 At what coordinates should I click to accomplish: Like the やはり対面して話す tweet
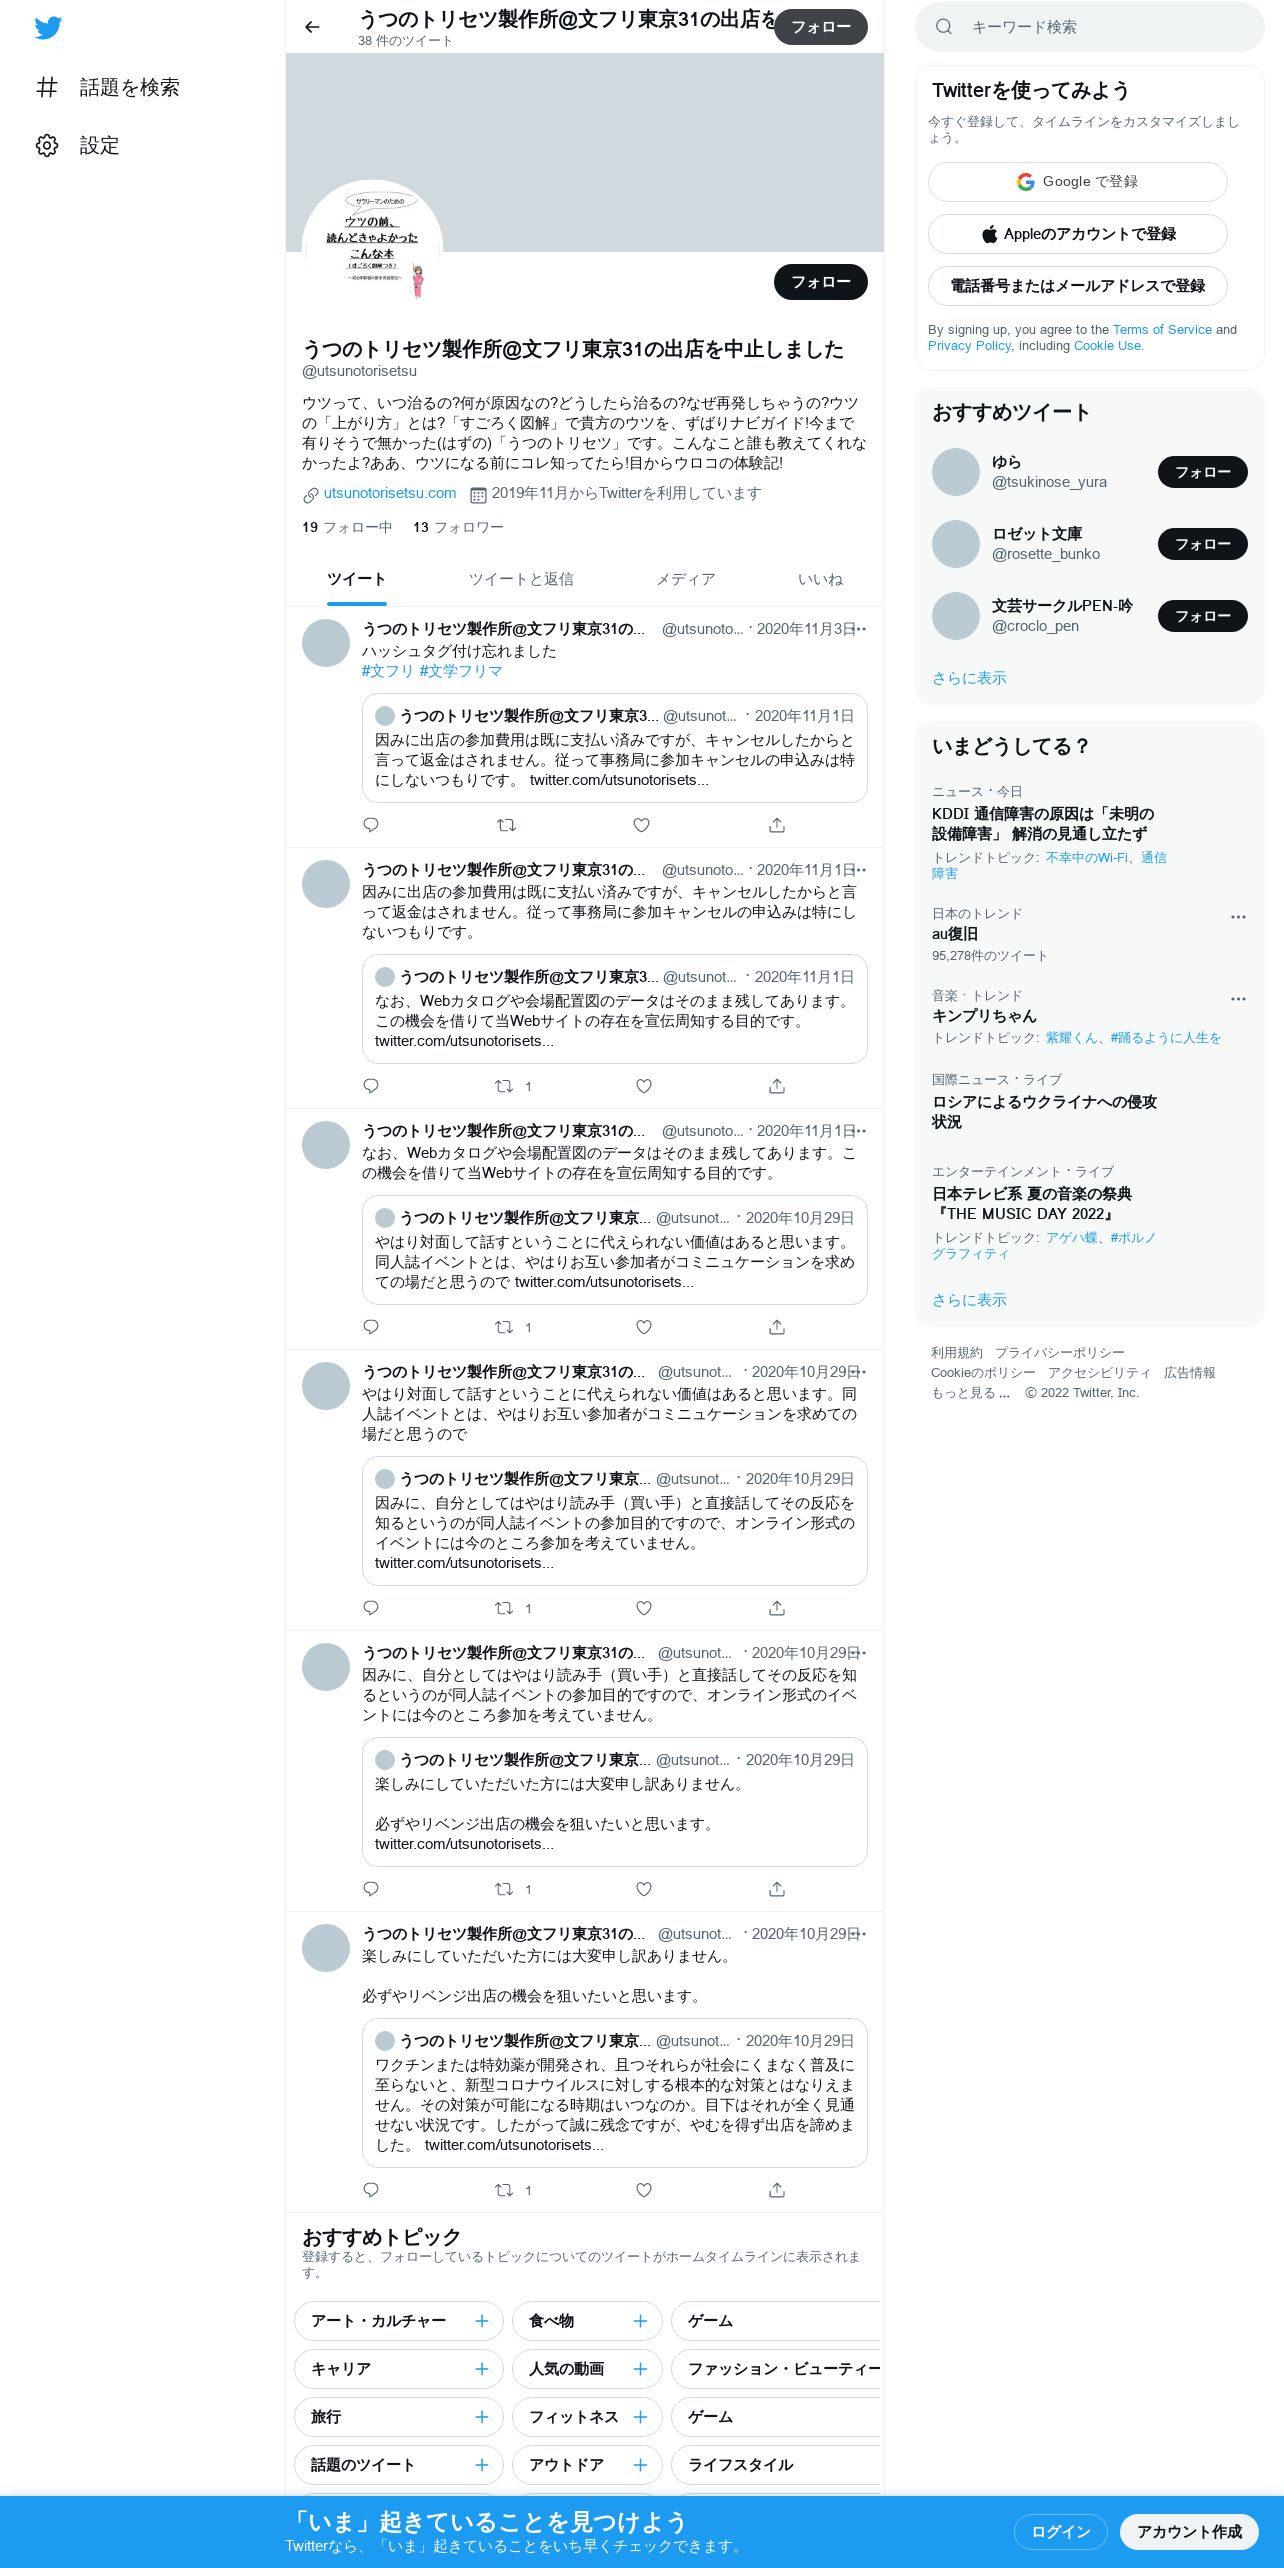tap(644, 1608)
